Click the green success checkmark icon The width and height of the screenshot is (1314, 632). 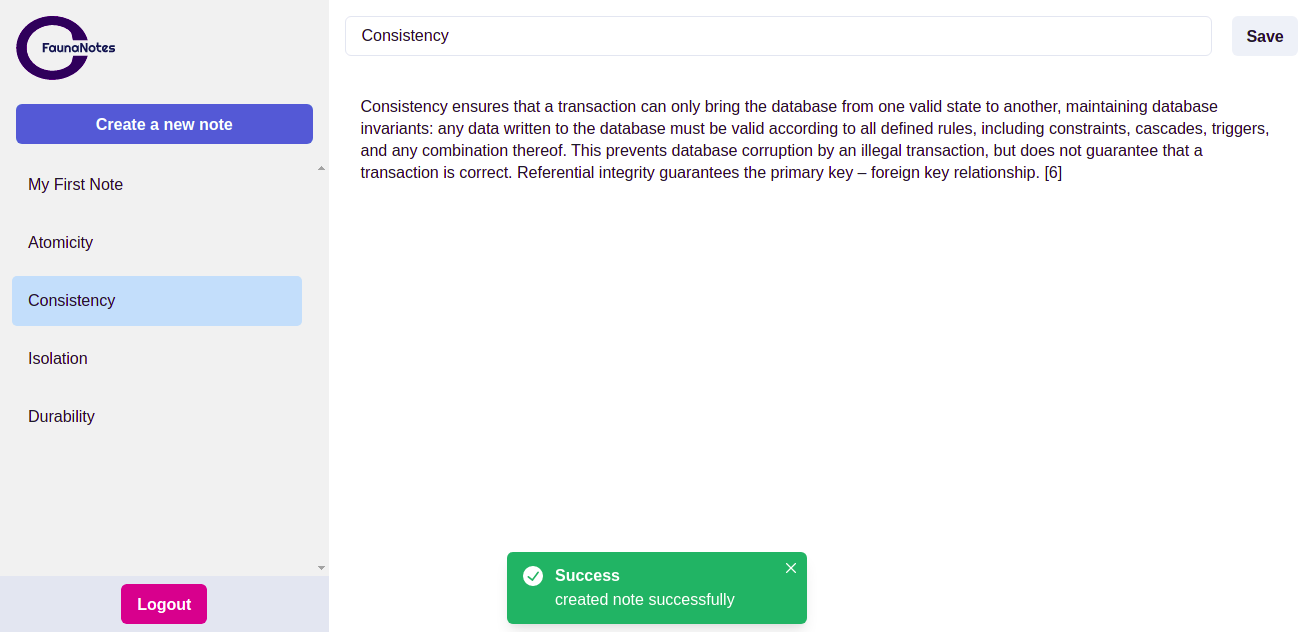(x=533, y=576)
